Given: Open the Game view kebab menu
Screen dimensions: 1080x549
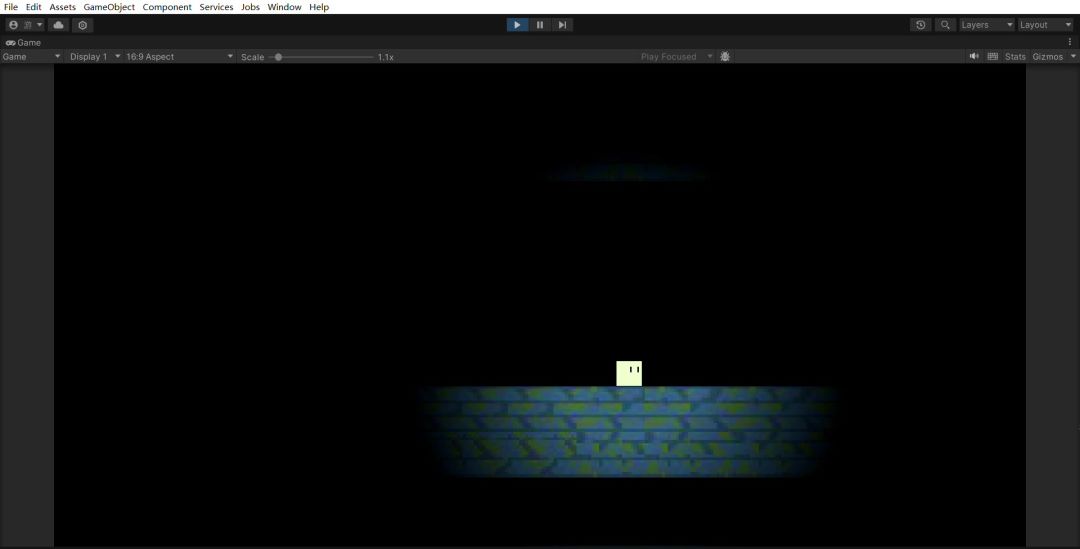Looking at the screenshot, I should point(1070,43).
